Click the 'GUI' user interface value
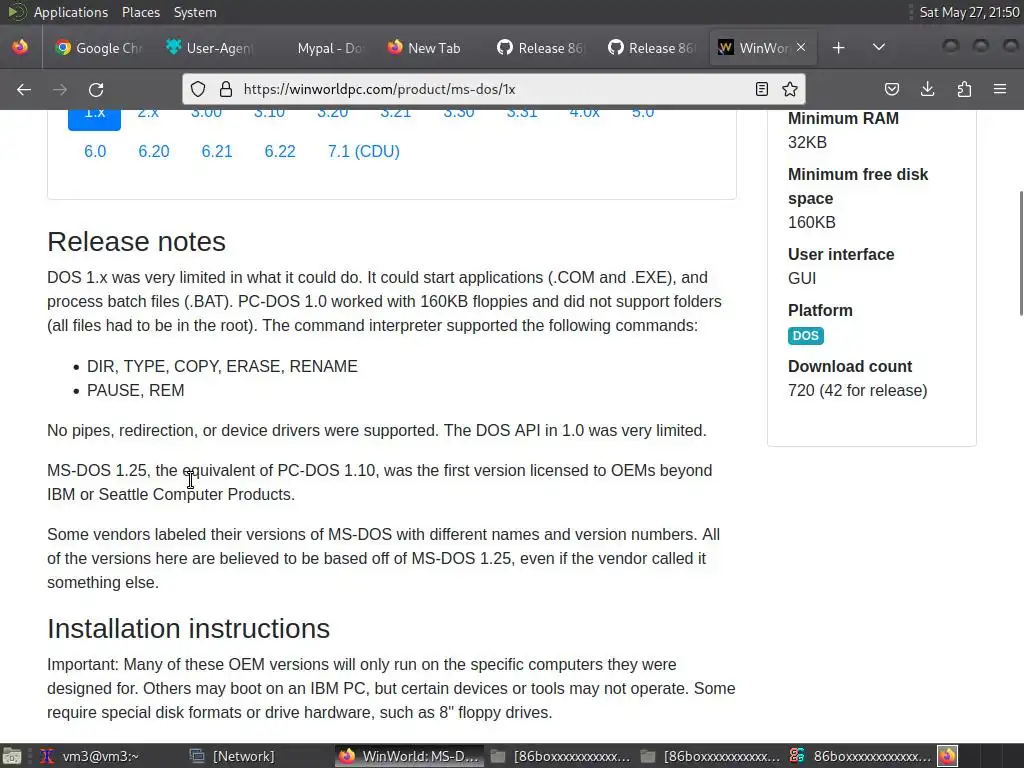The width and height of the screenshot is (1024, 768). (x=802, y=278)
